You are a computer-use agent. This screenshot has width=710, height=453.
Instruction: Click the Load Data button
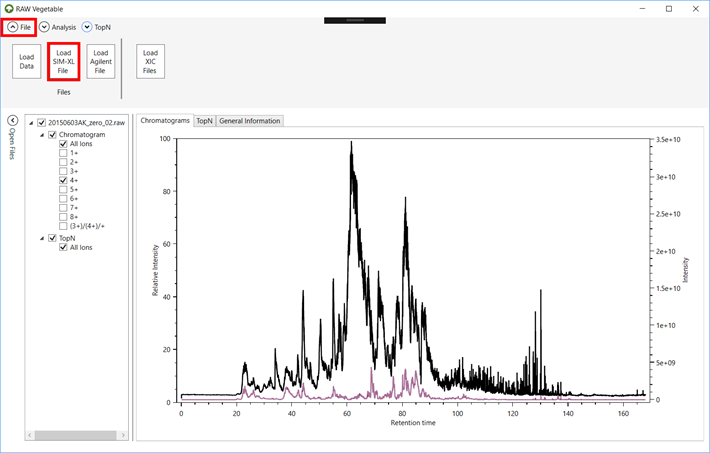click(x=27, y=62)
